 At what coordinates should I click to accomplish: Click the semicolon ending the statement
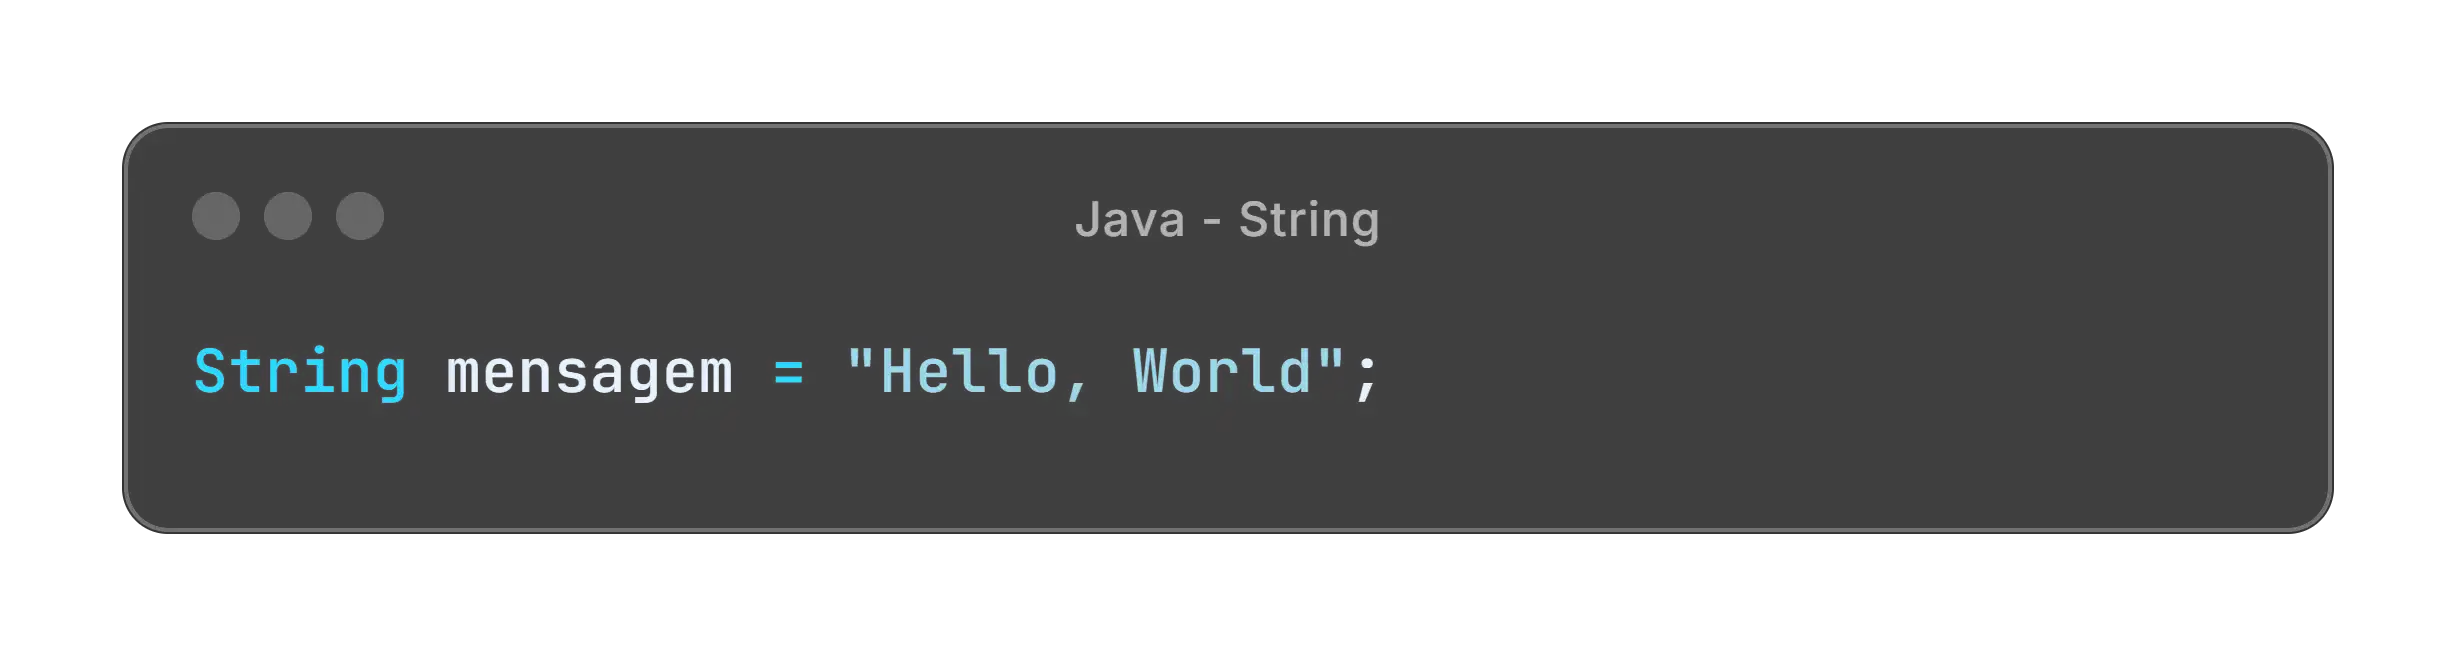coord(1366,377)
